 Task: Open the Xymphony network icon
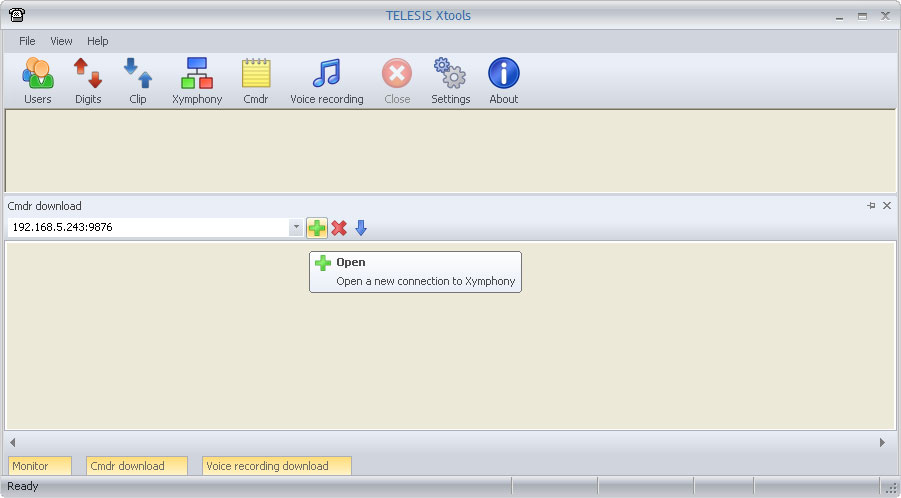197,80
